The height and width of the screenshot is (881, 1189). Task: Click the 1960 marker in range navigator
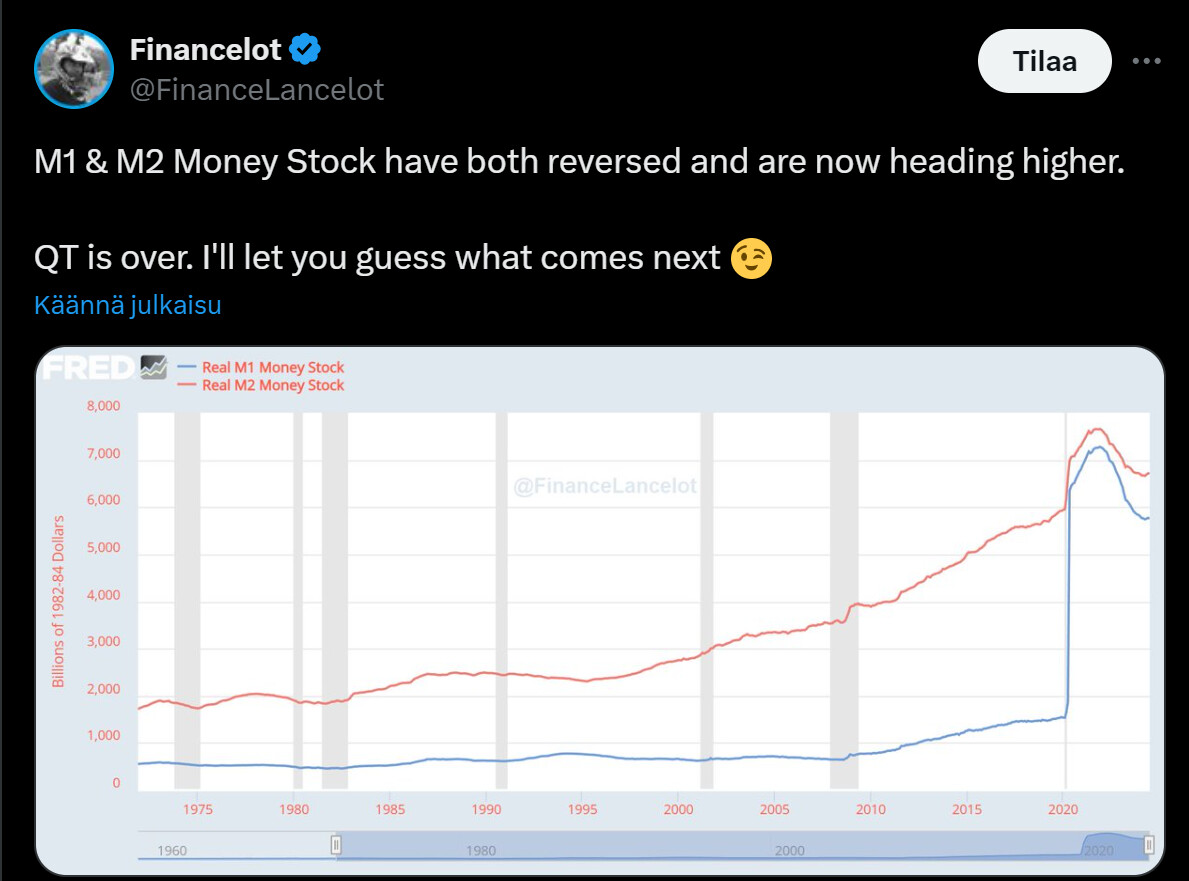[x=171, y=851]
